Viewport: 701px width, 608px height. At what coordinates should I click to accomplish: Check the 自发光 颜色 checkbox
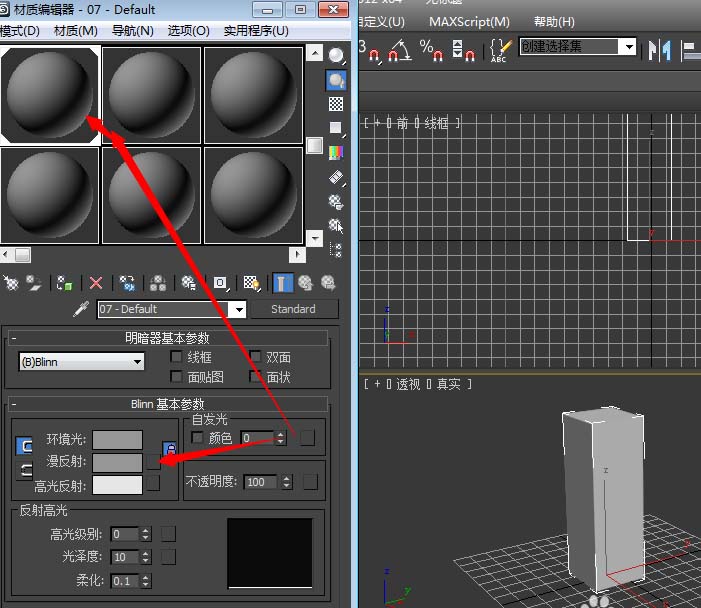[x=197, y=437]
